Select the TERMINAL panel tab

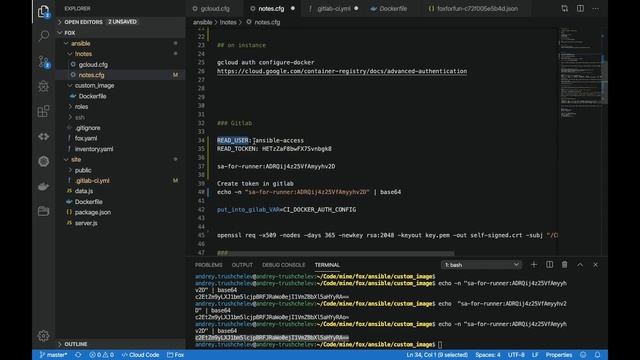(x=327, y=265)
